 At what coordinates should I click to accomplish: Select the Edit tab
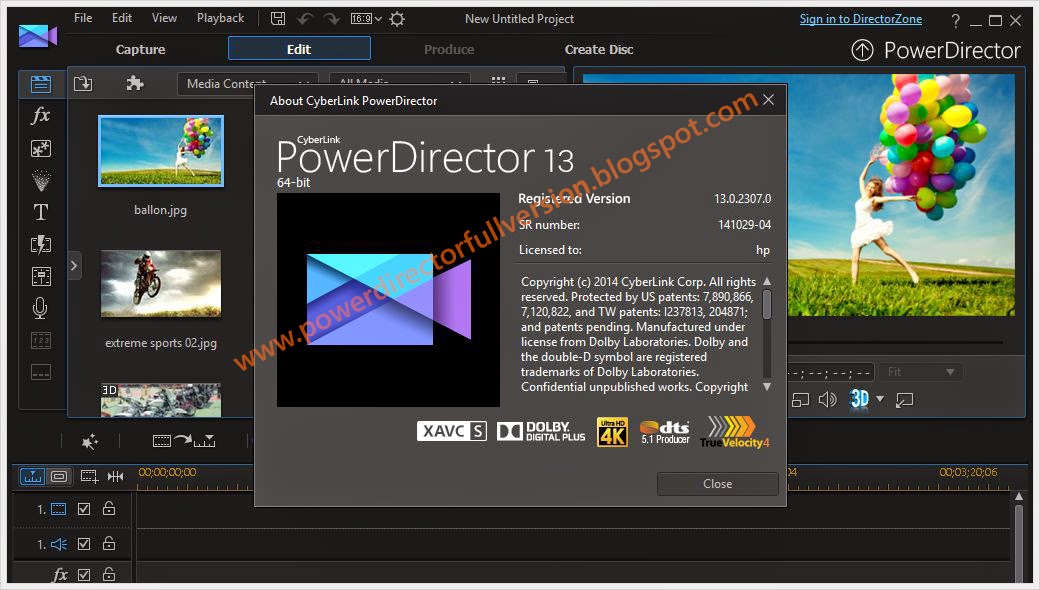pos(299,49)
